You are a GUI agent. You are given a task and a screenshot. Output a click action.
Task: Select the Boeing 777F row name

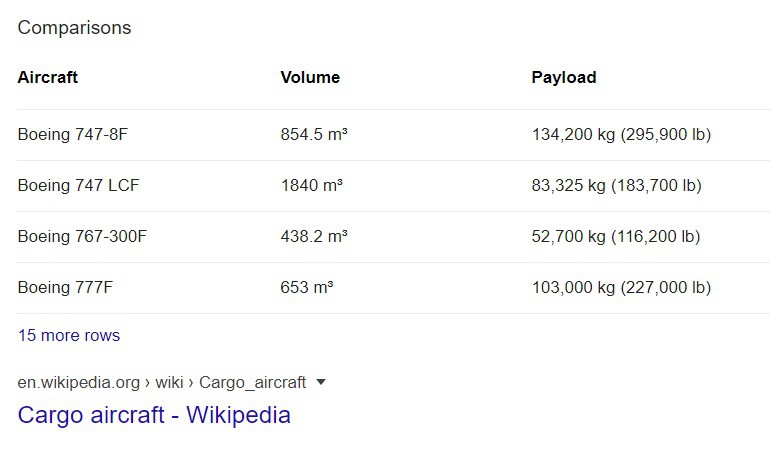click(x=65, y=287)
